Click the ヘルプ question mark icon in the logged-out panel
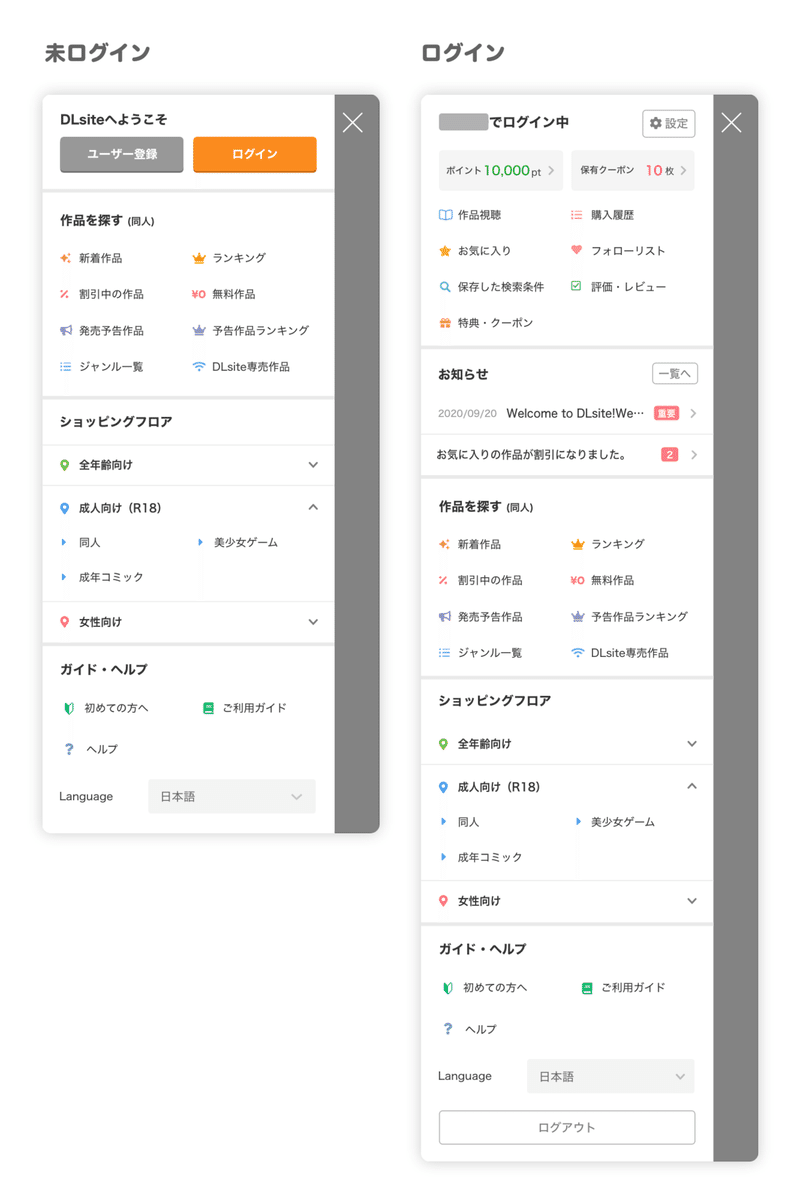Screen dimensions: 800x1204 point(69,749)
